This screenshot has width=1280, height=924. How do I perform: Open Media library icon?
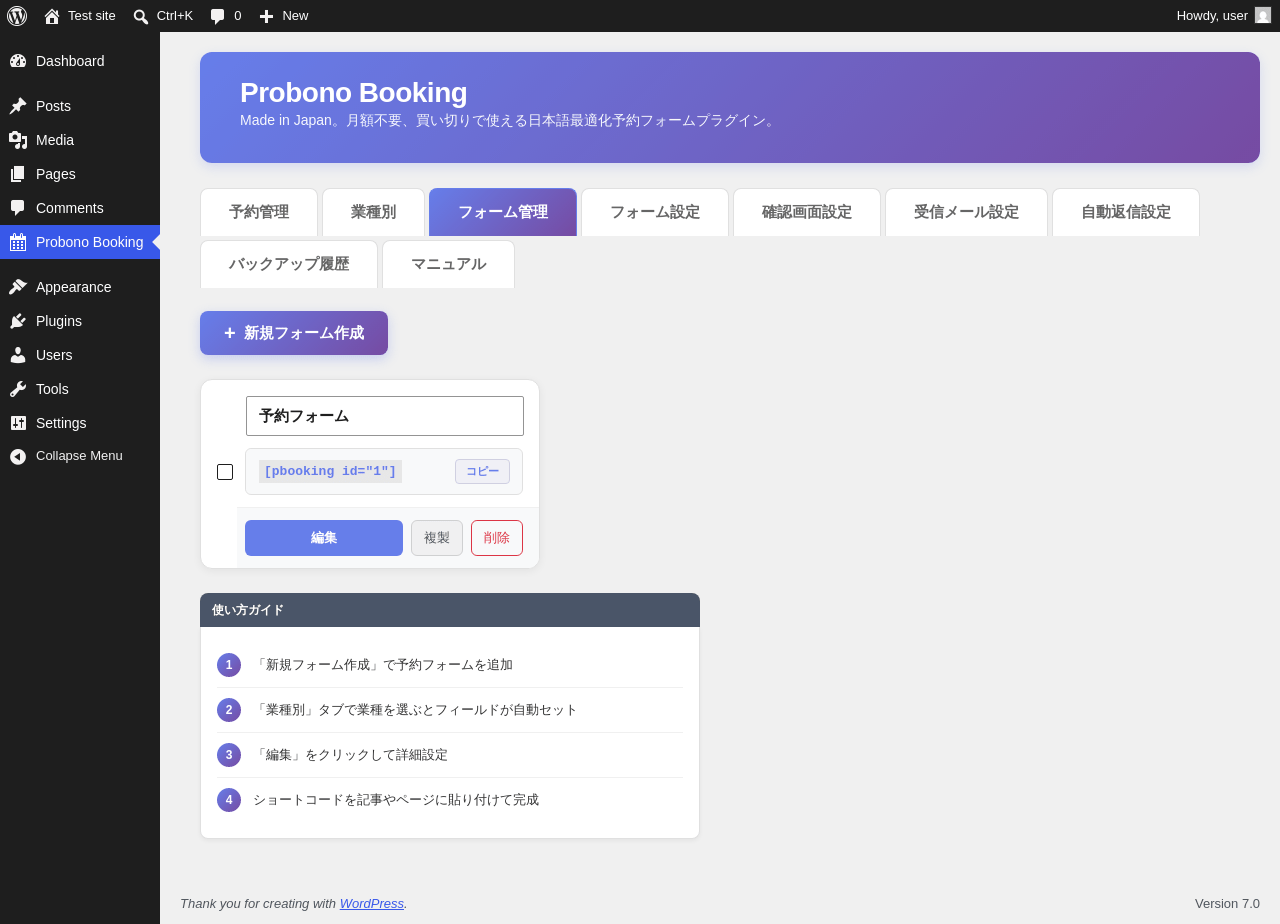[18, 140]
